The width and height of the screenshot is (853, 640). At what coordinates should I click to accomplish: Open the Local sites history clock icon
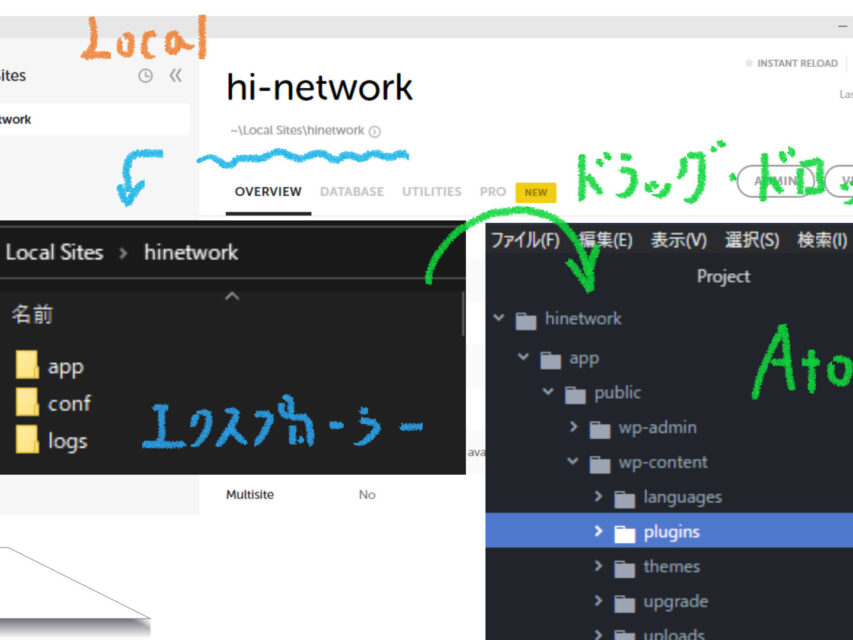(x=145, y=76)
